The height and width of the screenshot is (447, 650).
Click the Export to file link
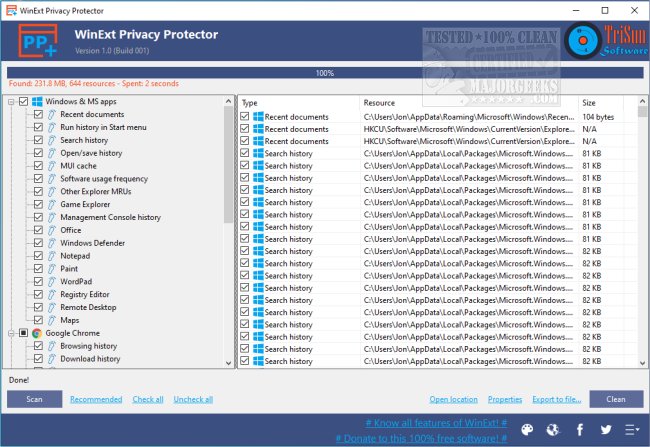click(557, 399)
